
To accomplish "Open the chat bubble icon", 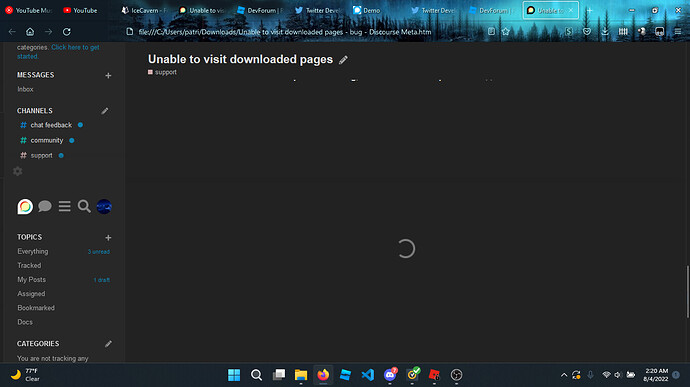I will [x=45, y=206].
